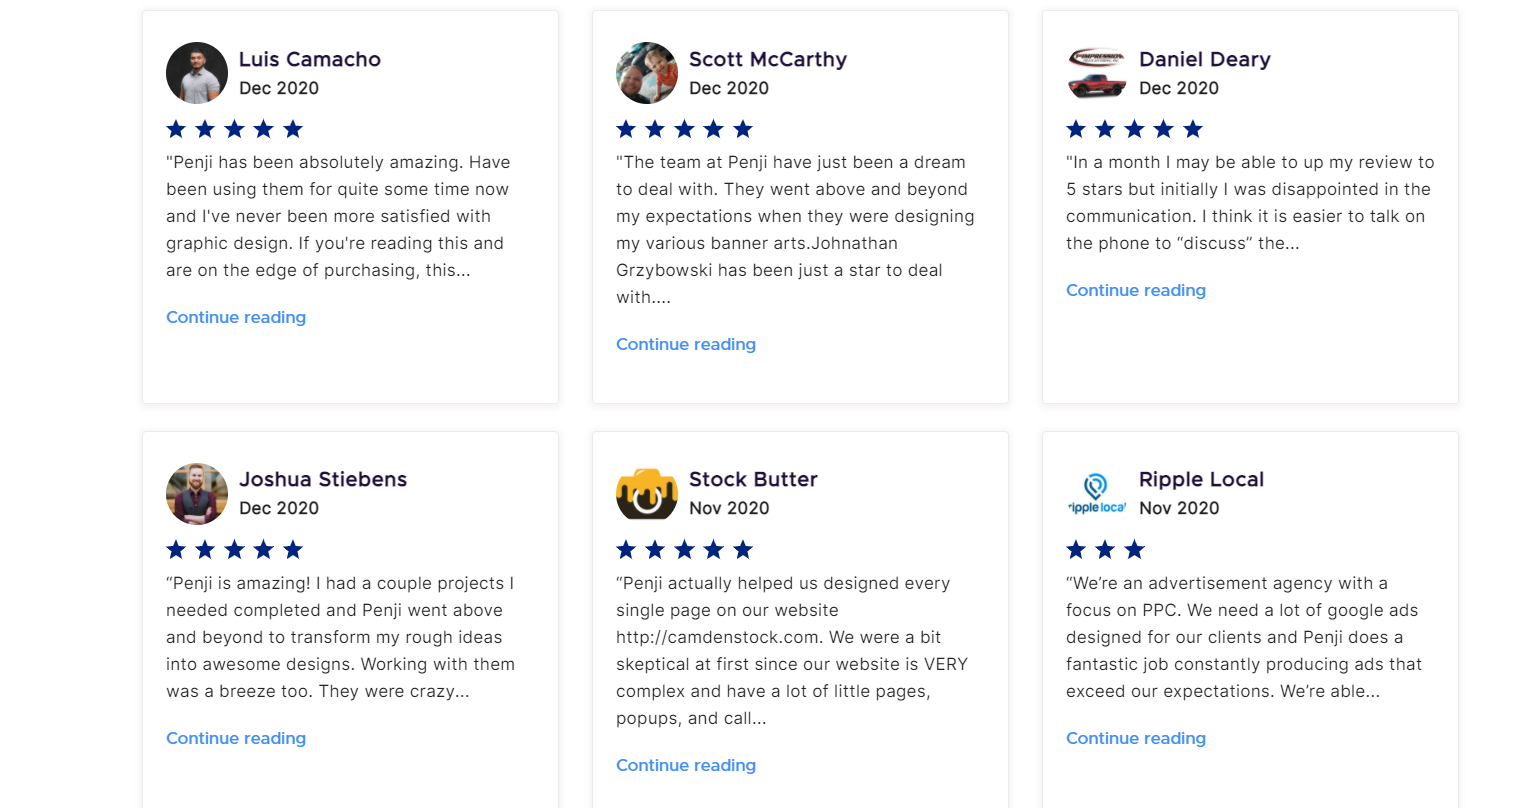Viewport: 1527px width, 808px height.
Task: Expand Luis Camacho's review with Continue reading
Action: 236,317
